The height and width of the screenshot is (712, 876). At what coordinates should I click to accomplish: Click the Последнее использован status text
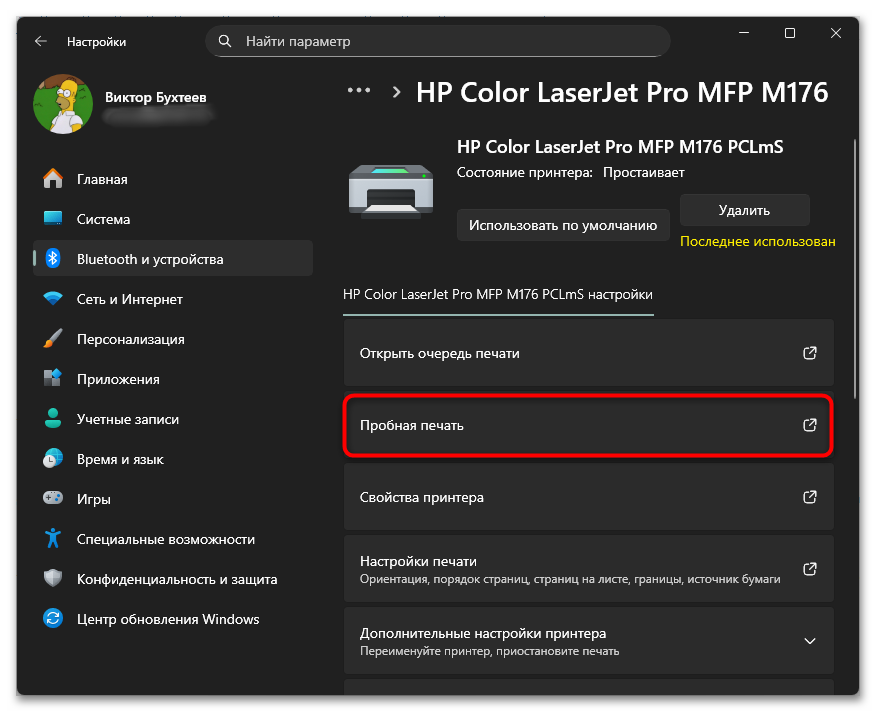click(x=758, y=241)
